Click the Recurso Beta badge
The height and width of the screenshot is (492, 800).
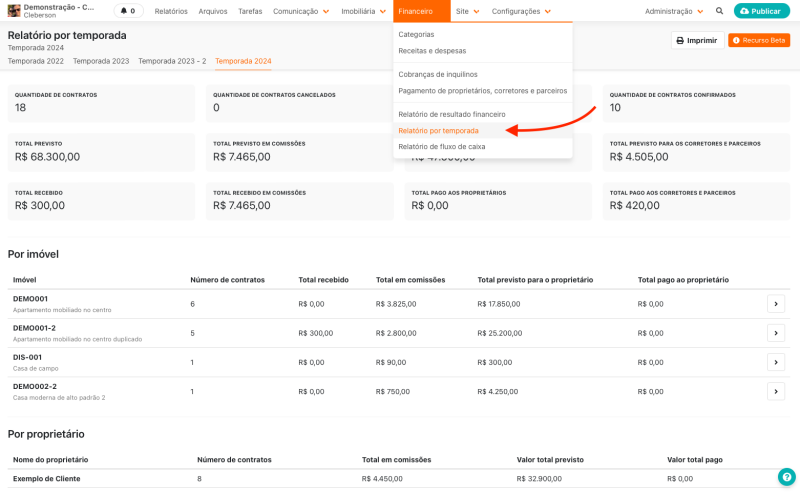(759, 40)
